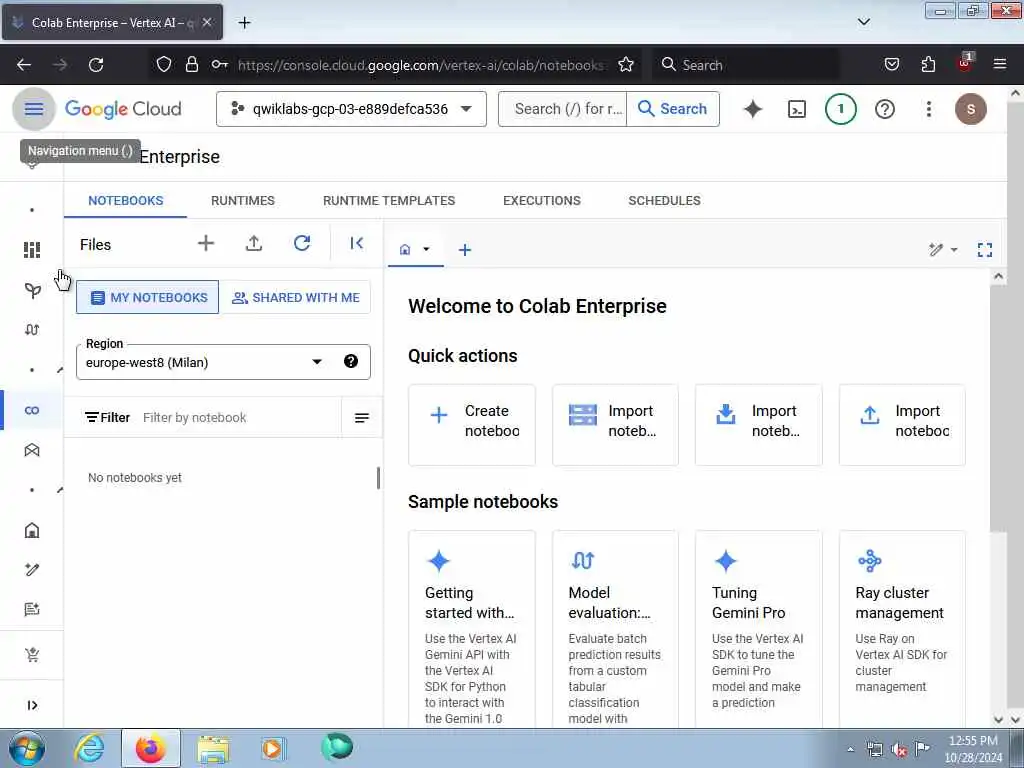Click the Create notebook quick action
Screen dimensions: 1024x768
pos(472,424)
